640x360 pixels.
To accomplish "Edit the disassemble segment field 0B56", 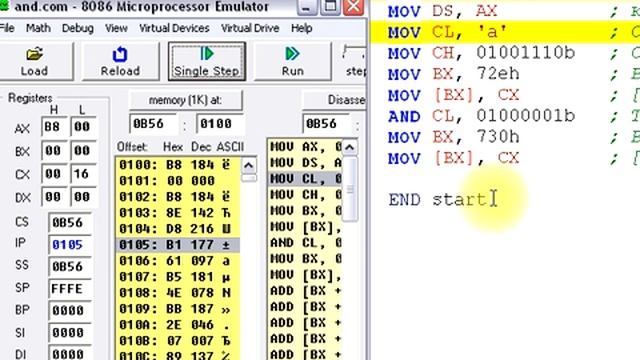I will [x=327, y=124].
